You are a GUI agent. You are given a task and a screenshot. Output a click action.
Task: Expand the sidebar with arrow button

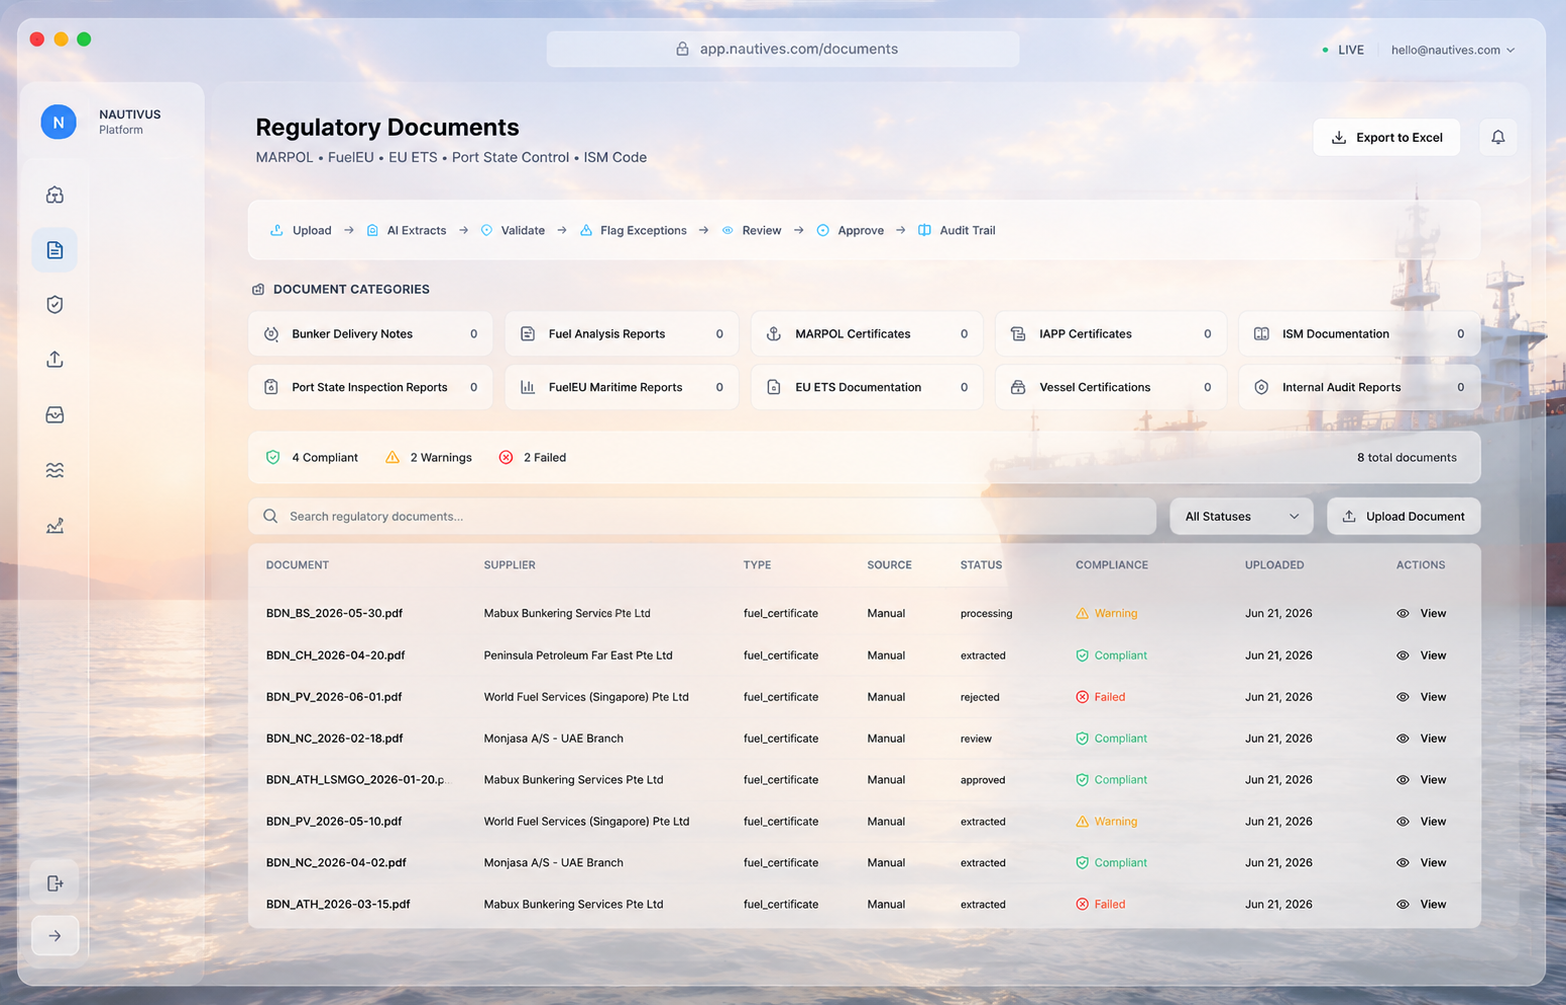(55, 936)
